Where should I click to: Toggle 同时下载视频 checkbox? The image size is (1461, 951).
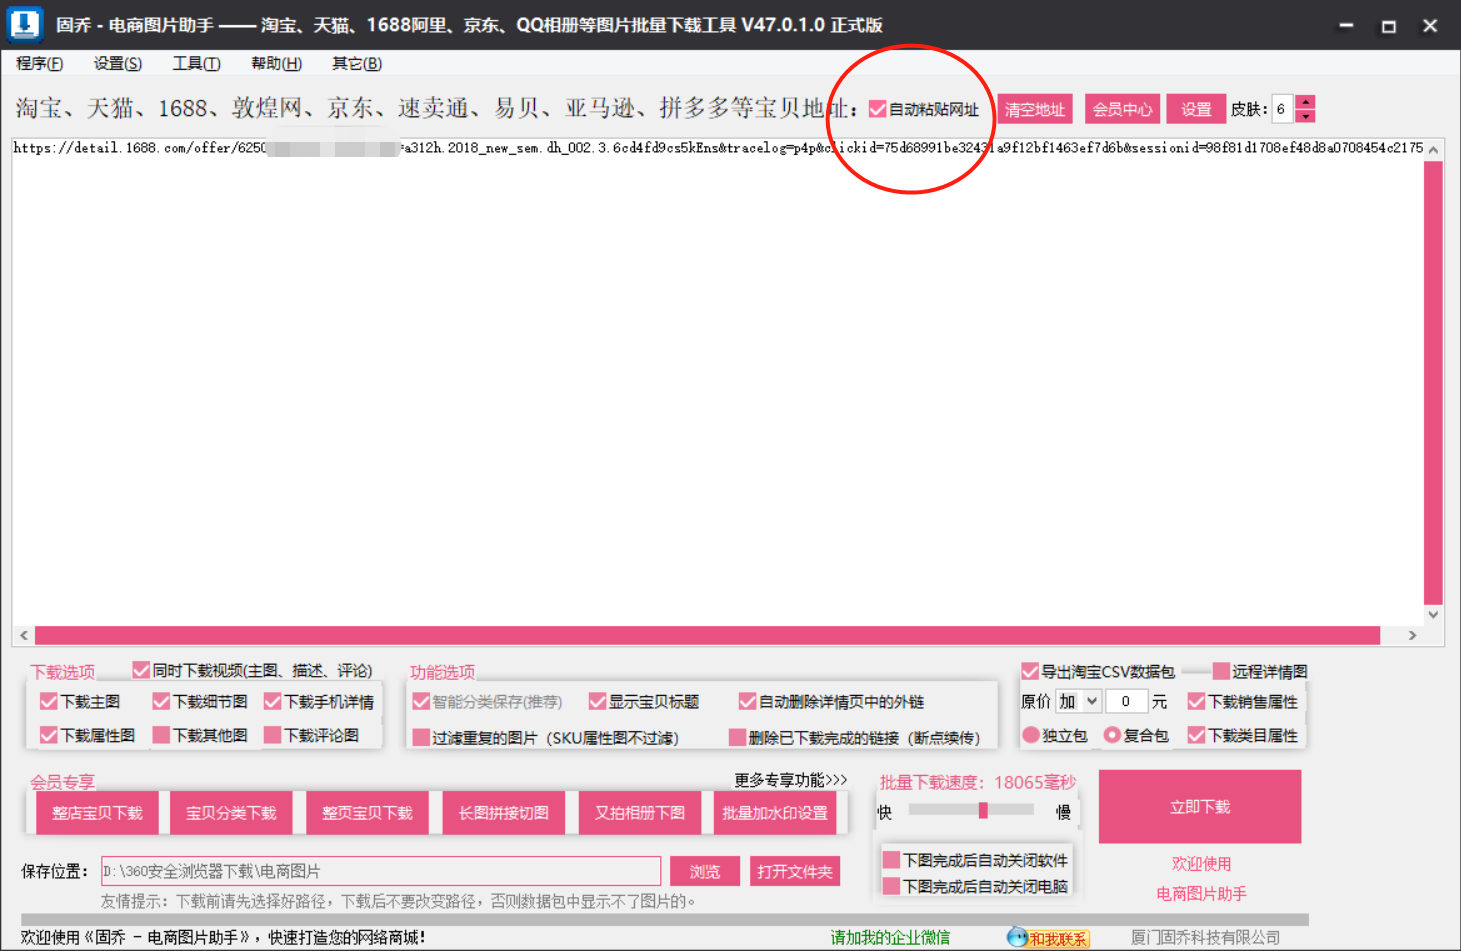[x=141, y=670]
